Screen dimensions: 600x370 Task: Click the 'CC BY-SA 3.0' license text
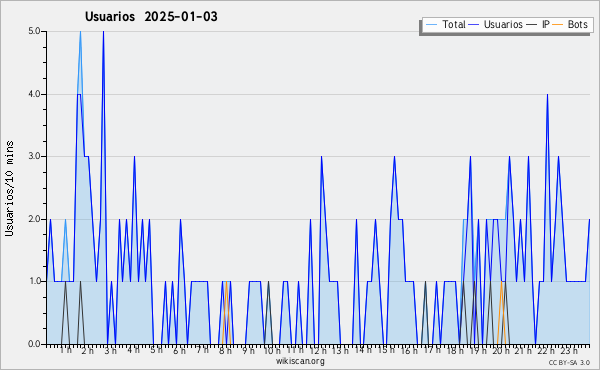click(x=569, y=362)
